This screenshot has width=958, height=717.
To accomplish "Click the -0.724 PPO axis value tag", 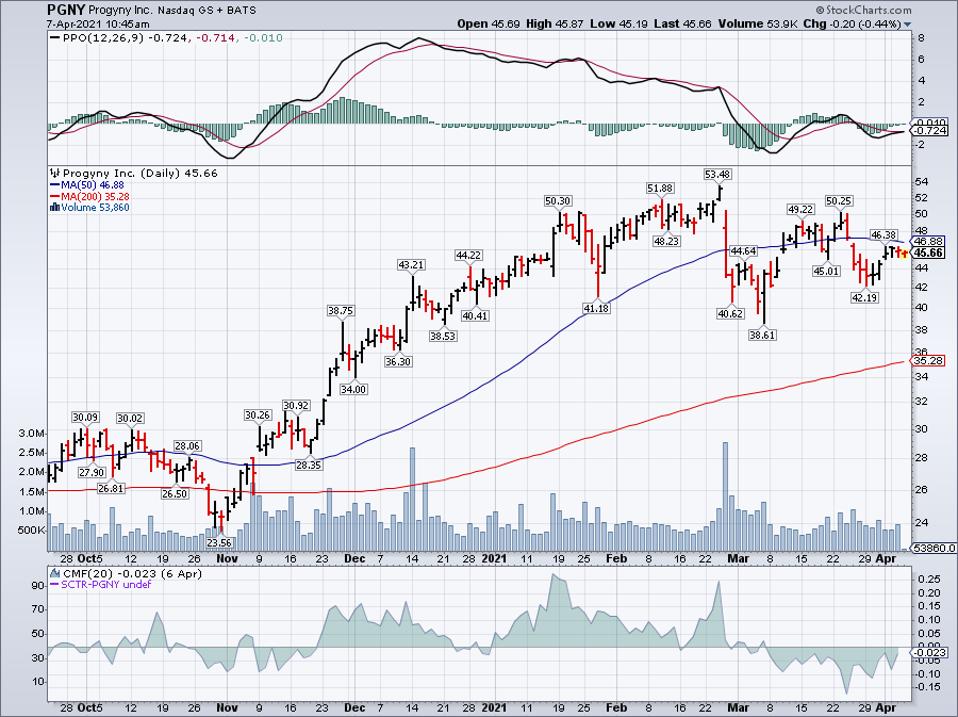I will click(x=931, y=131).
